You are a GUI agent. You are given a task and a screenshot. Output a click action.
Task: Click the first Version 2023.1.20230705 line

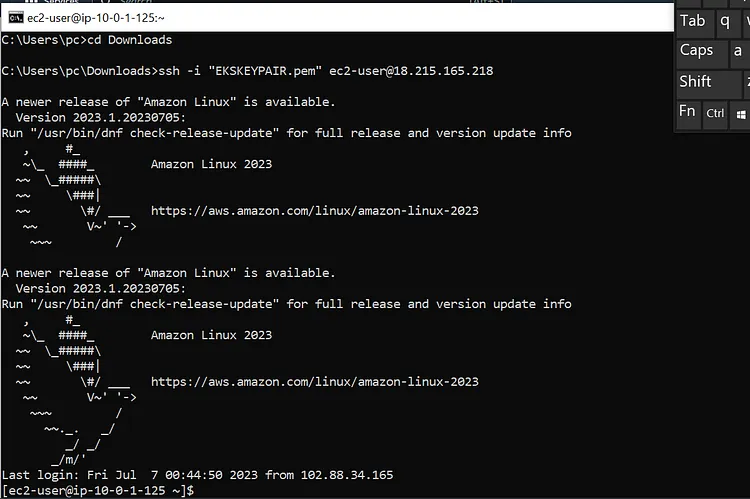[x=100, y=118]
